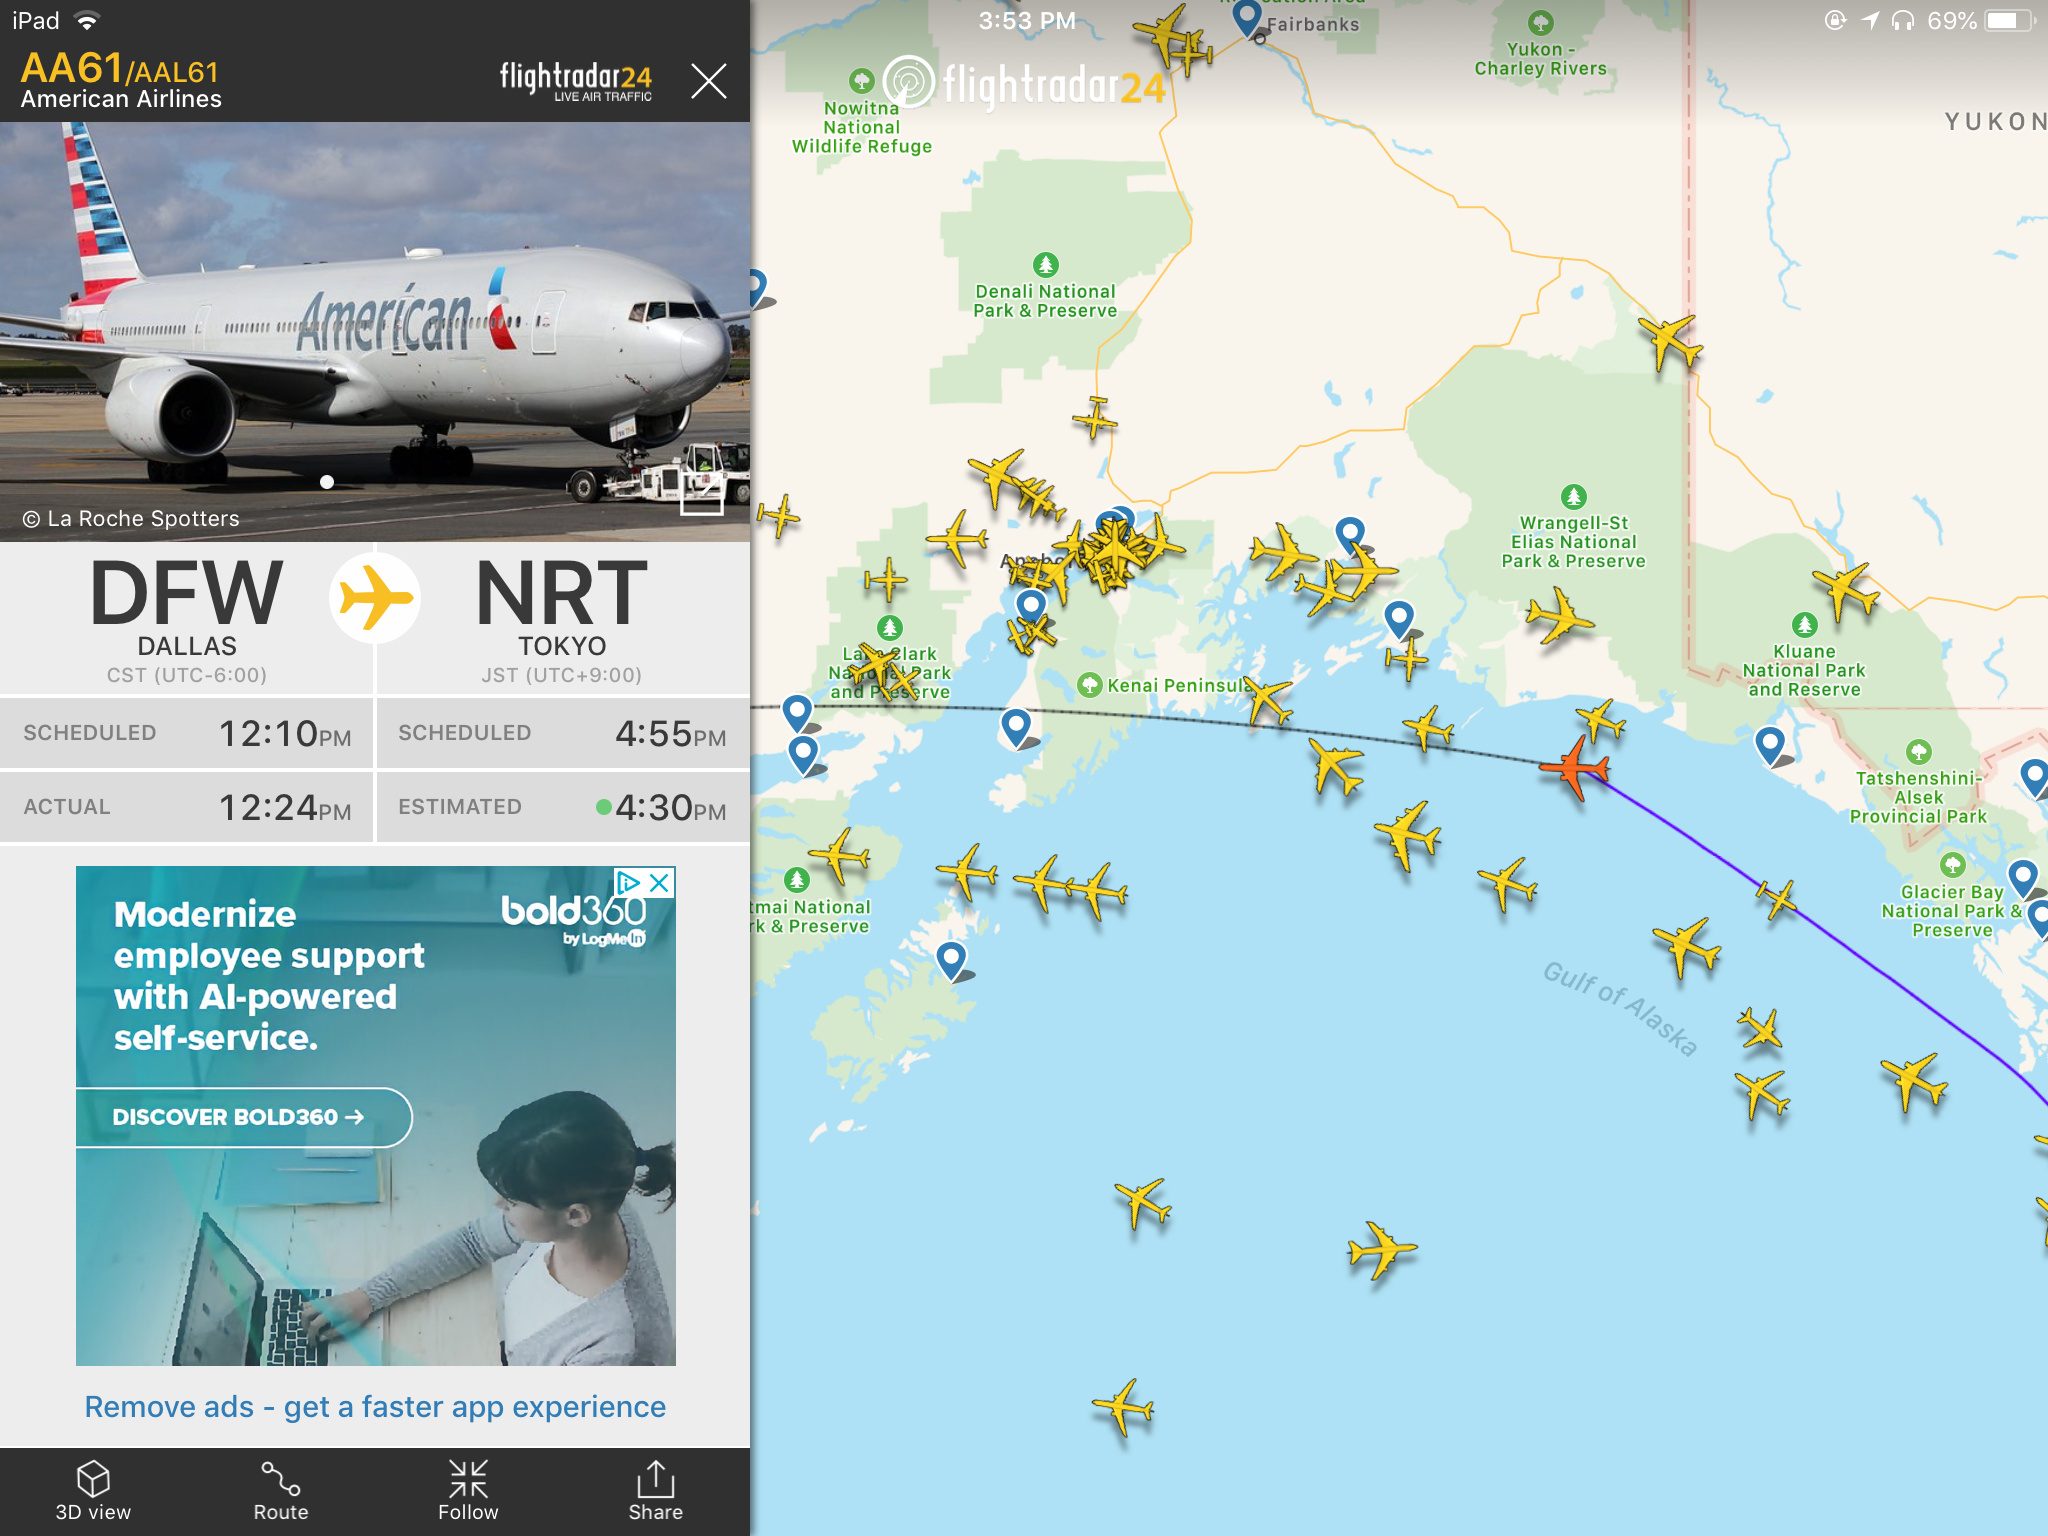
Task: Open the AdChoices info icon
Action: [628, 882]
